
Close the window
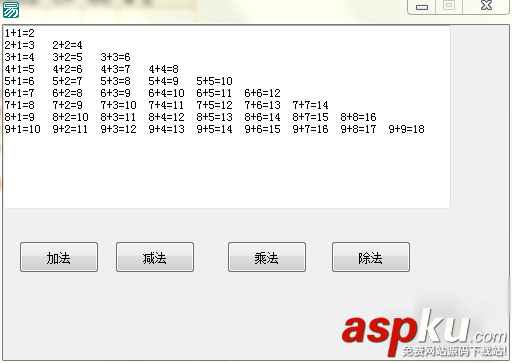pos(486,6)
